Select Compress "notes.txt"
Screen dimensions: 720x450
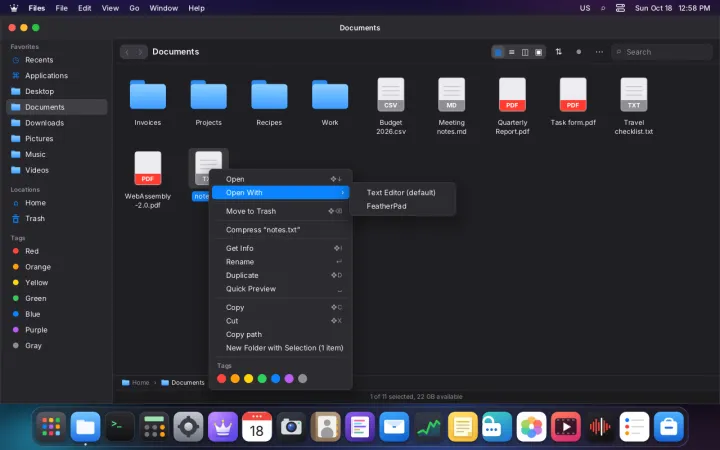(x=280, y=230)
